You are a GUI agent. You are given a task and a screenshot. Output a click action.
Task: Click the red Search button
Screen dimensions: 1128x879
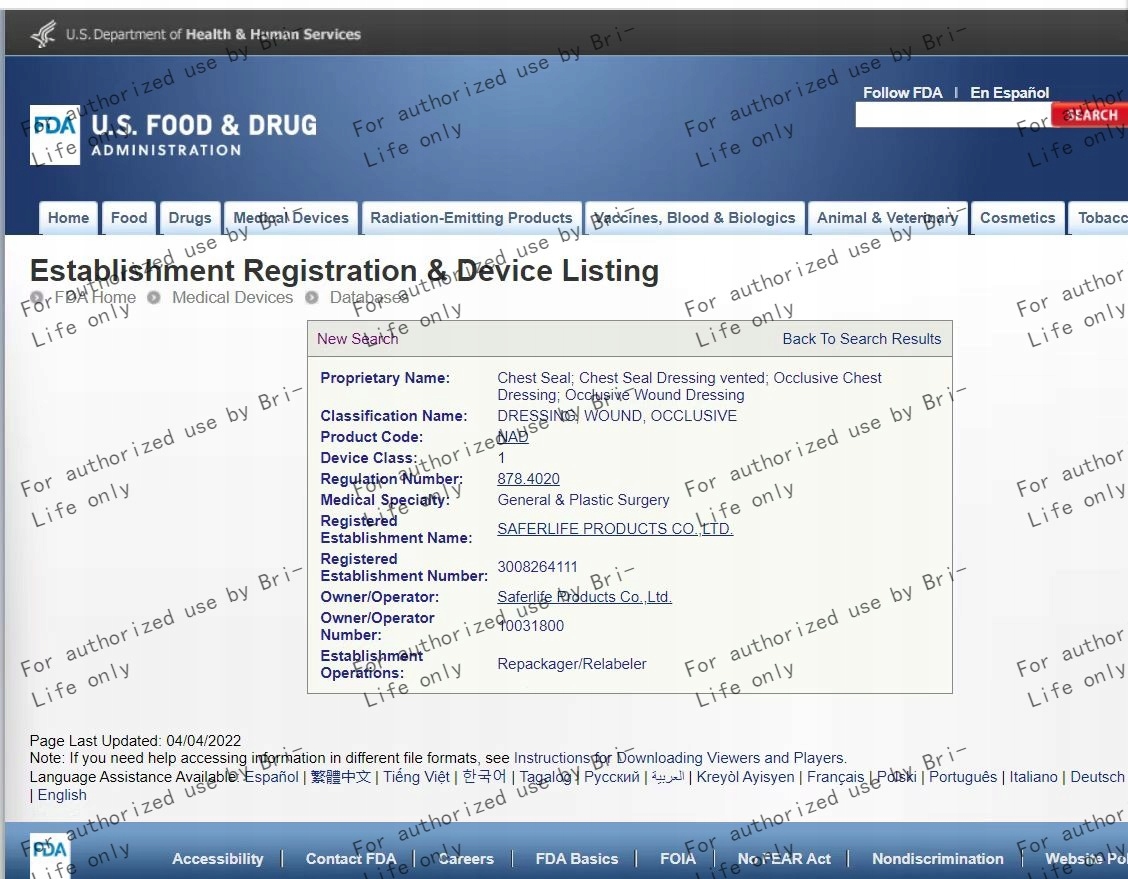click(x=1090, y=115)
